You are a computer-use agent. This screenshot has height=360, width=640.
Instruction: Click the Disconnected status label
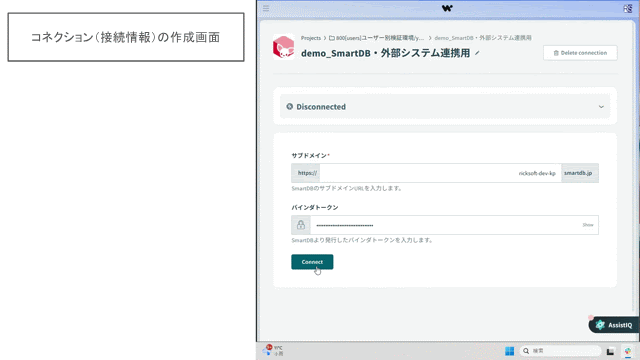[321, 107]
